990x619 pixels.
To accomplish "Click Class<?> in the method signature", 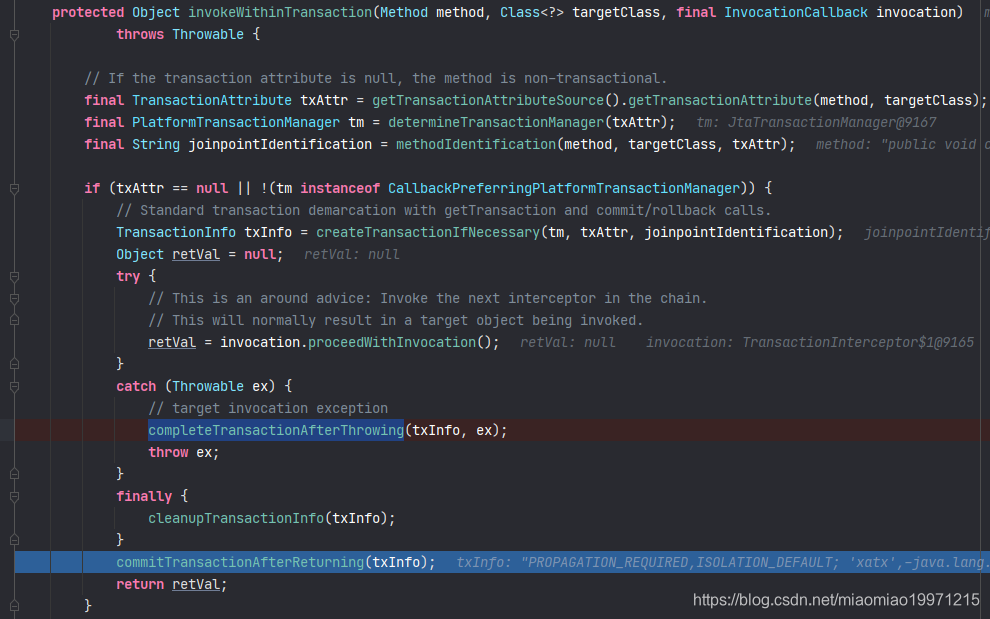I will point(532,13).
